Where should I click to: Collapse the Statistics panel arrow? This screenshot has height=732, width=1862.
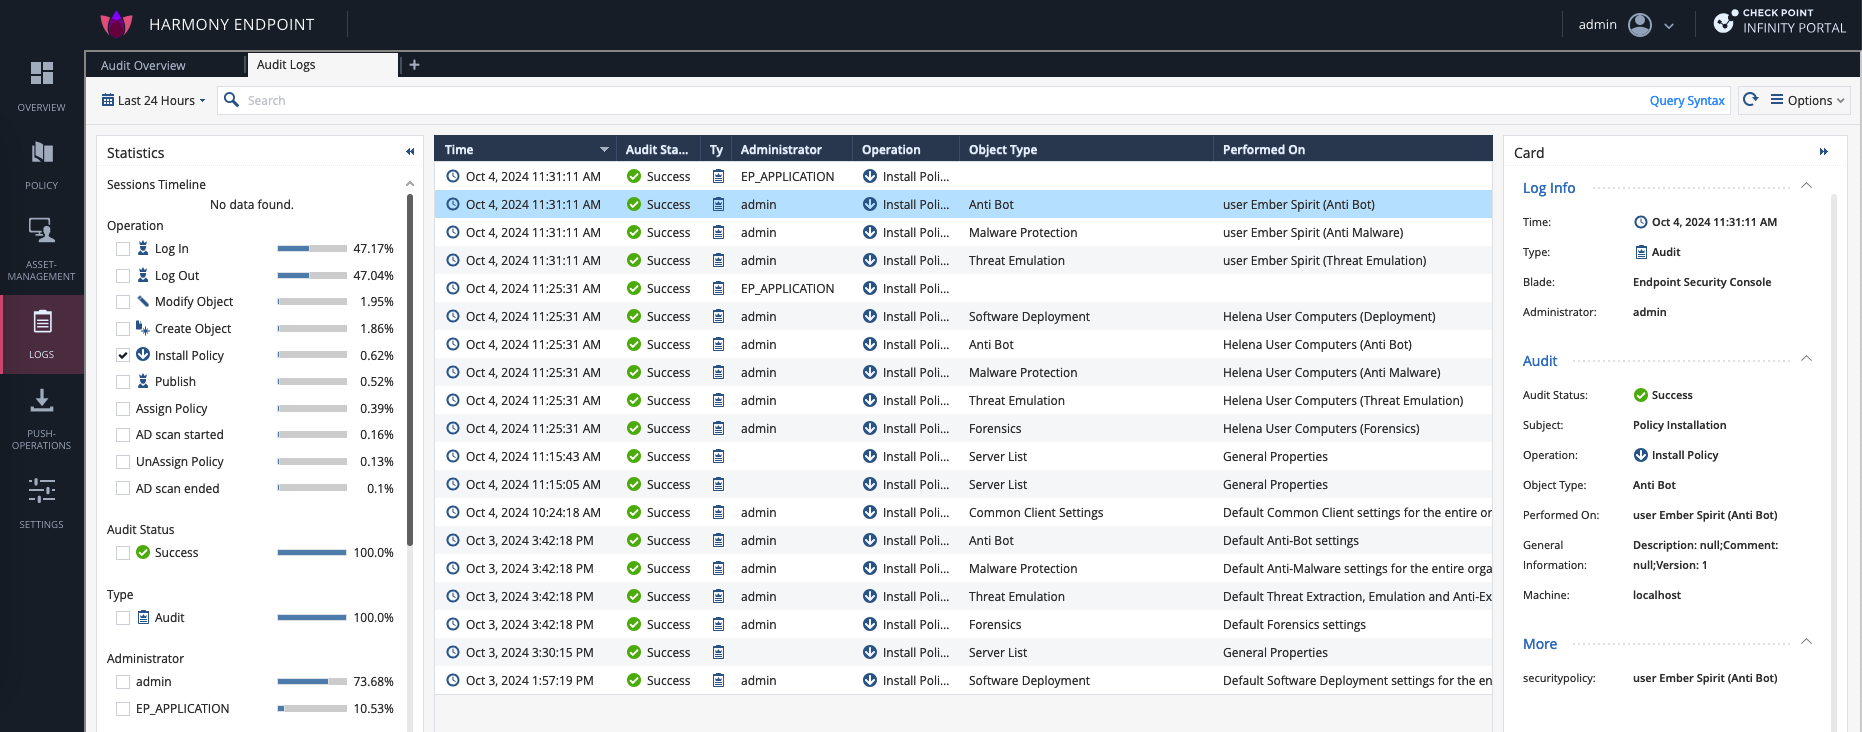tap(410, 152)
